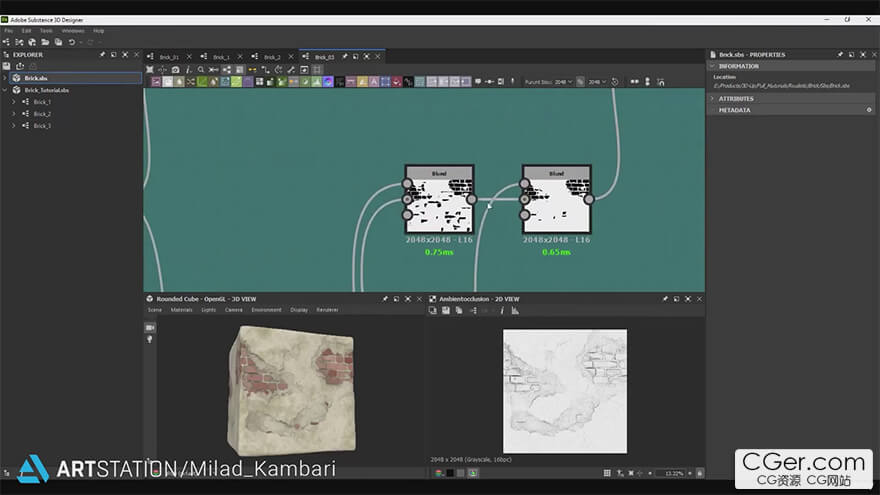Screen dimensions: 880x495
Task: Add the rainbow HSL node from toolbar
Action: click(328, 82)
